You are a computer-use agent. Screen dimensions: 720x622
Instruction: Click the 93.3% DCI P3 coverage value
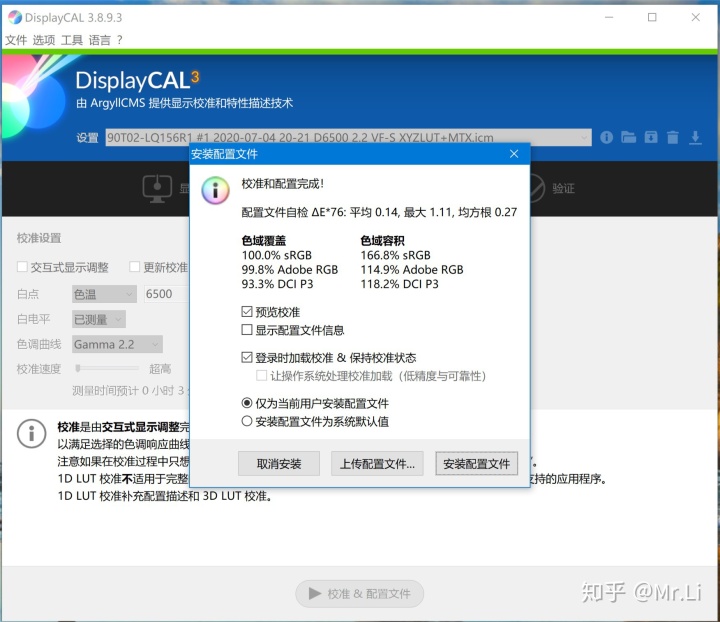click(277, 284)
